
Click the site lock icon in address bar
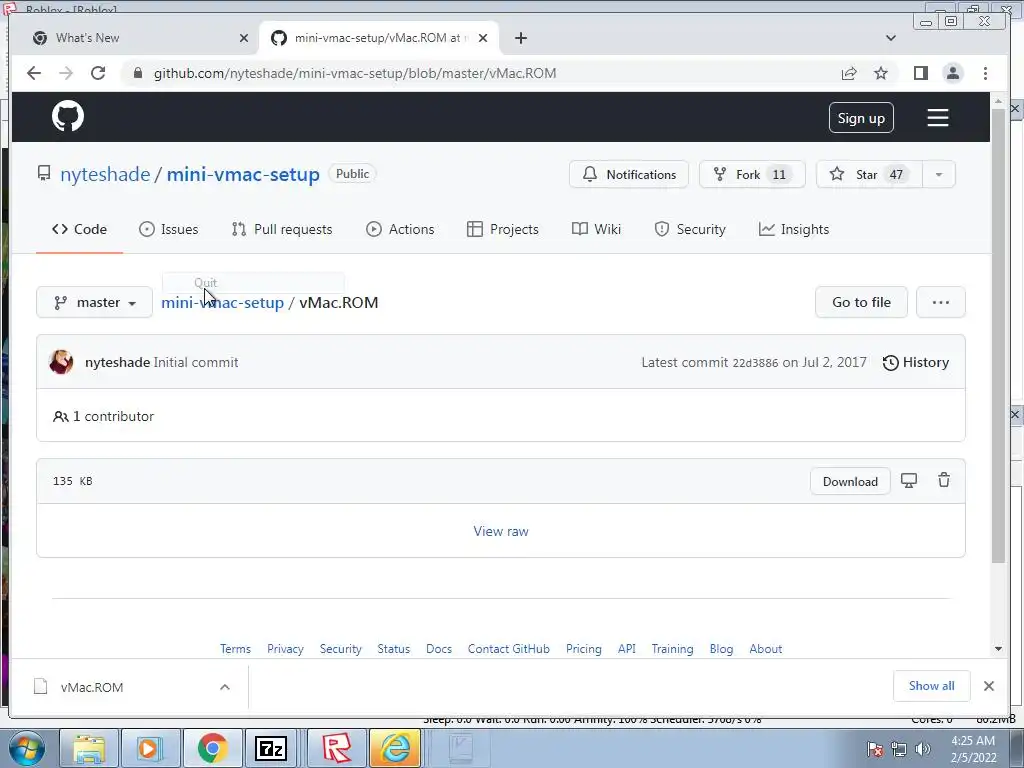click(138, 73)
